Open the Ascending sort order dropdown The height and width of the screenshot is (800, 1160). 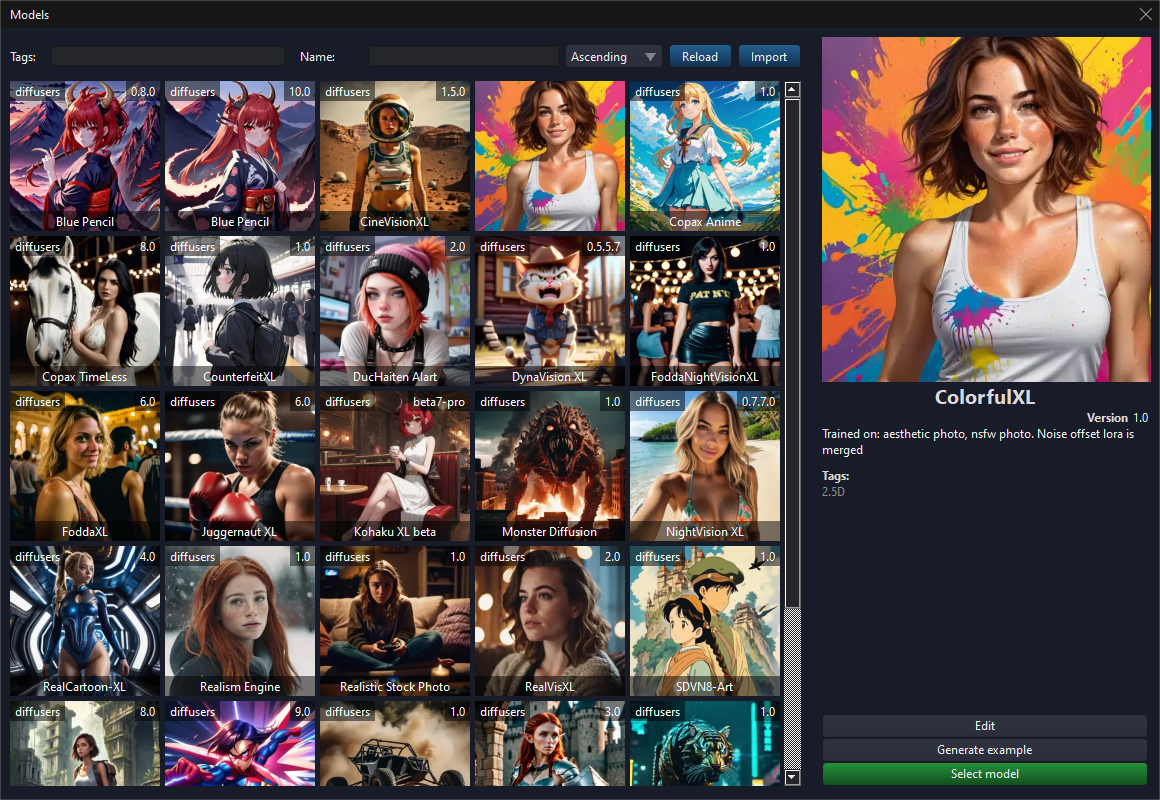[x=613, y=56]
